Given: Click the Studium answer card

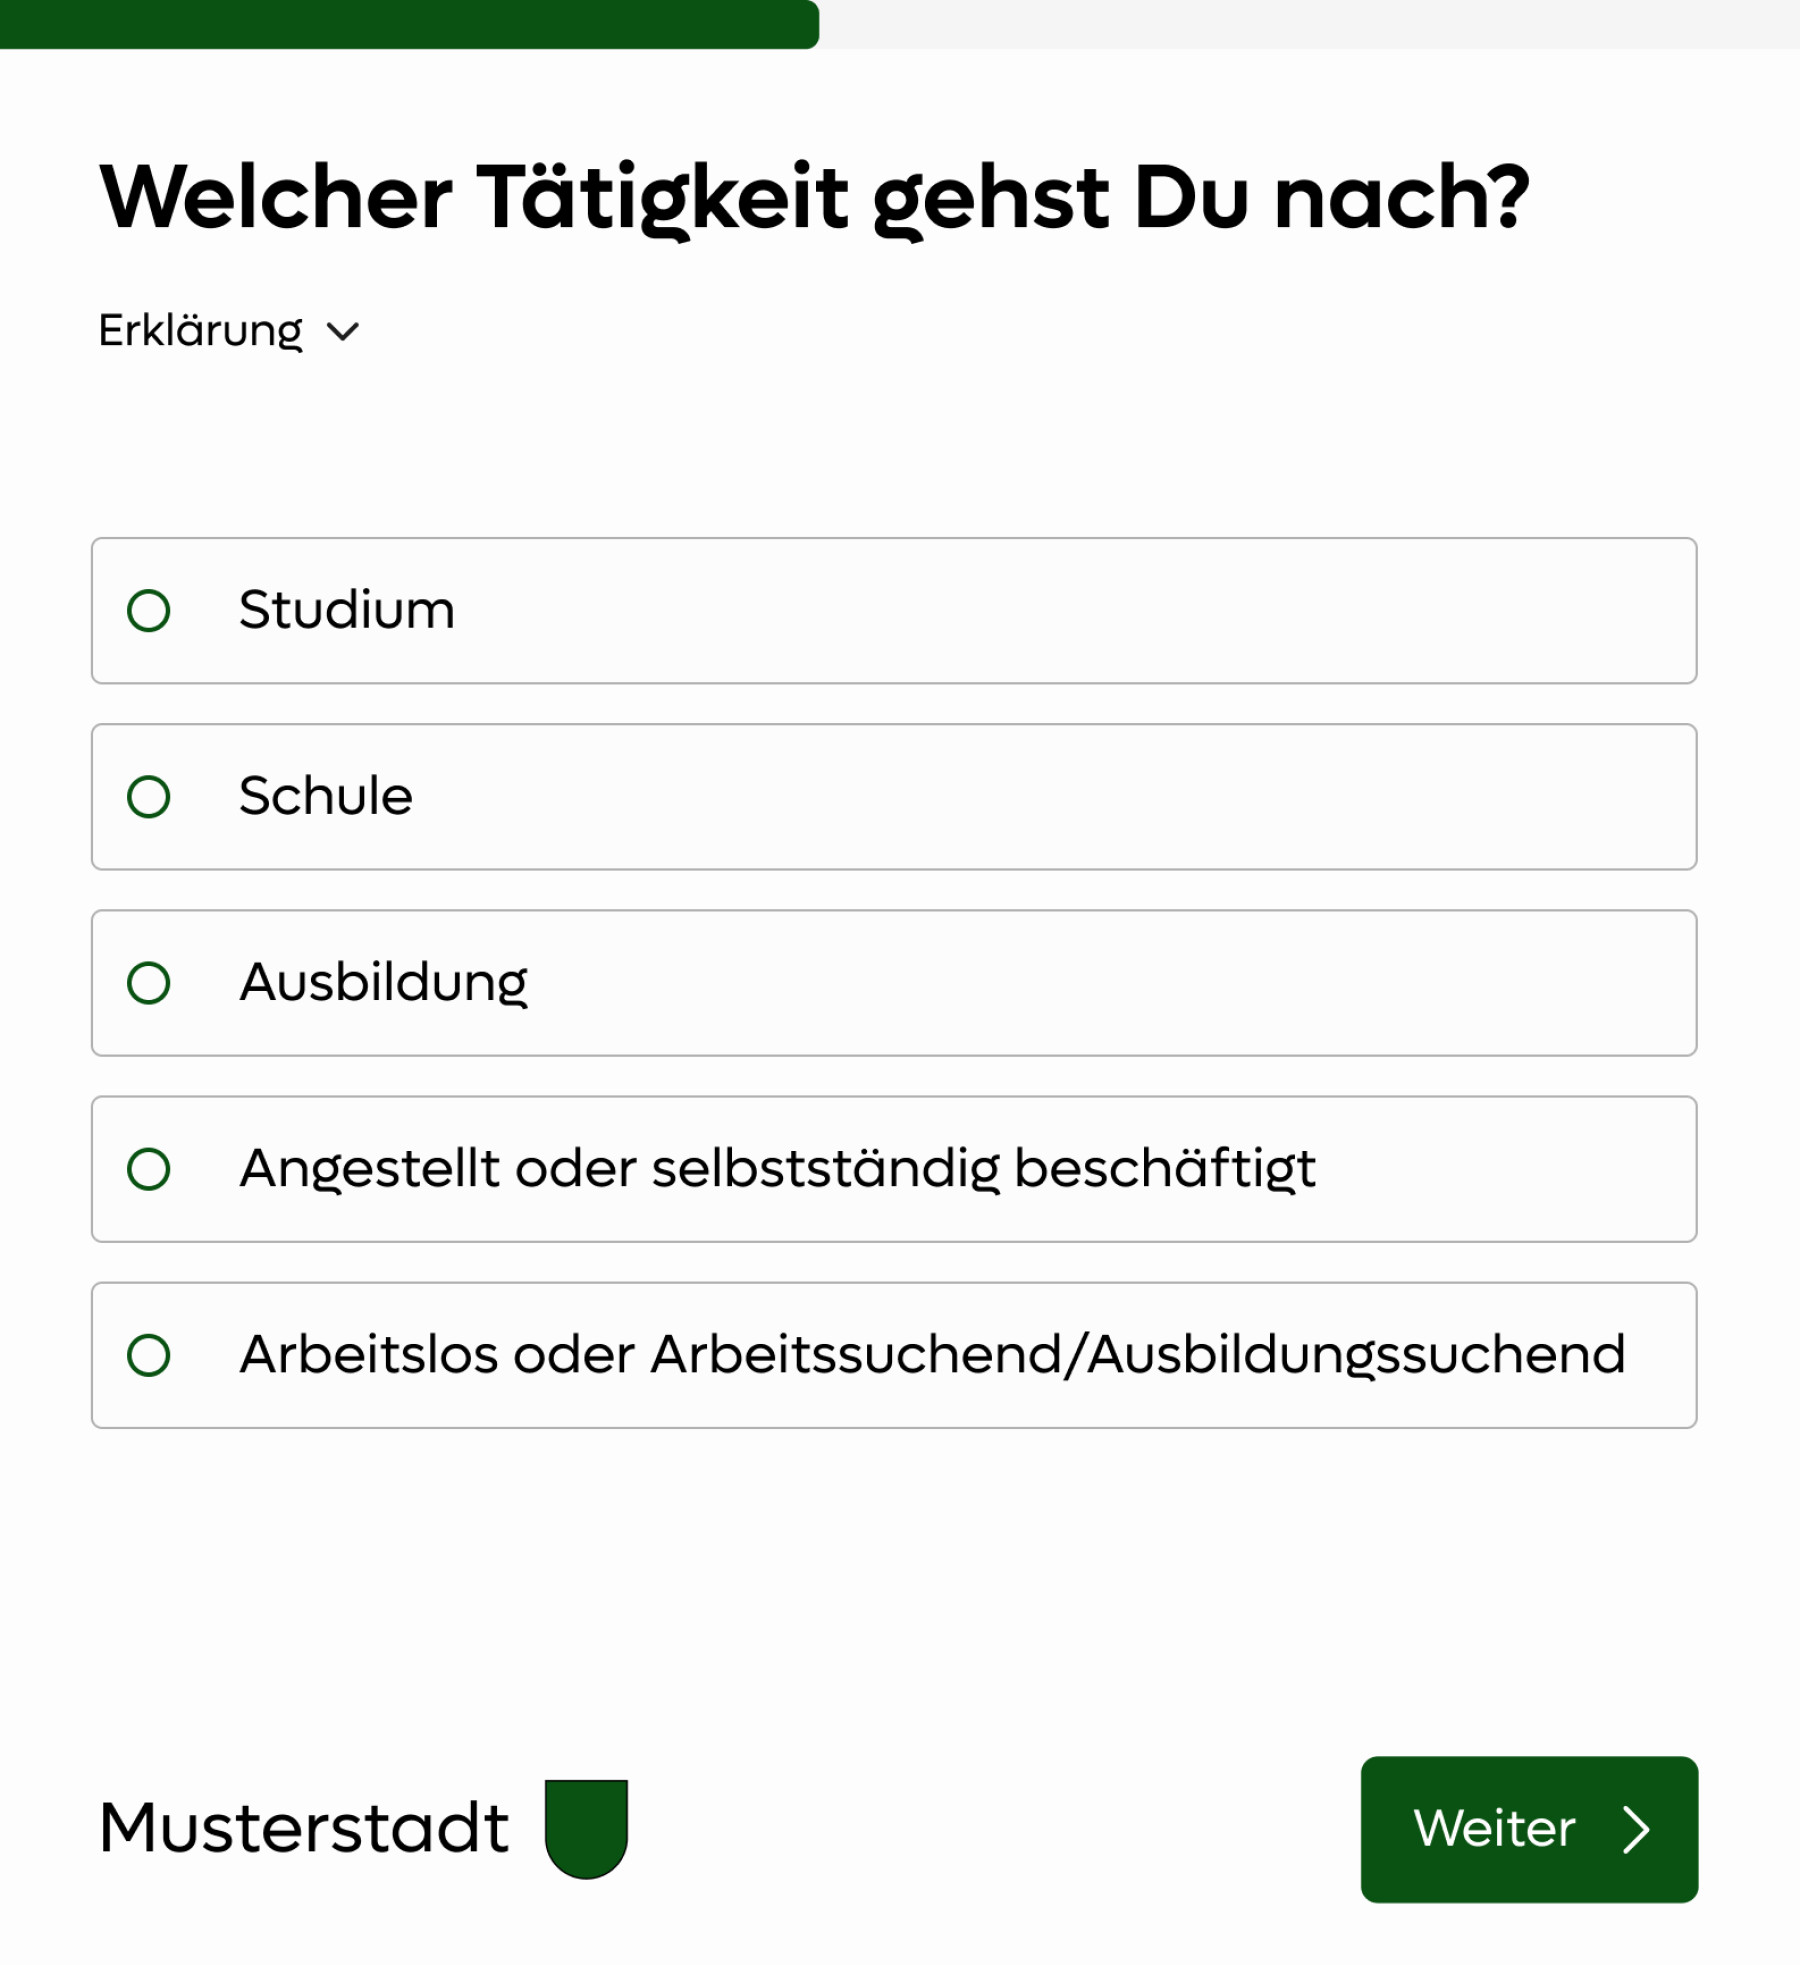Looking at the screenshot, I should (893, 608).
